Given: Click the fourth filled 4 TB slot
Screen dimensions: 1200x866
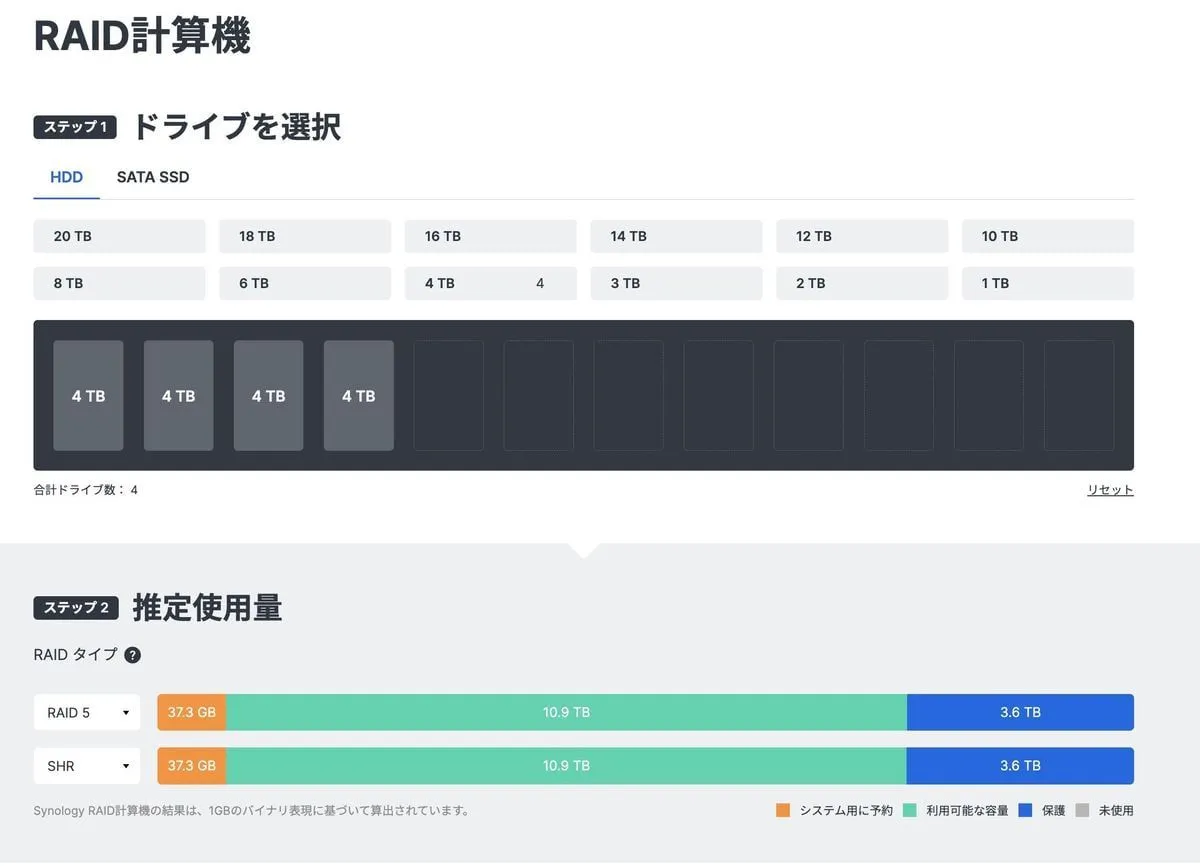Looking at the screenshot, I should click(x=358, y=396).
